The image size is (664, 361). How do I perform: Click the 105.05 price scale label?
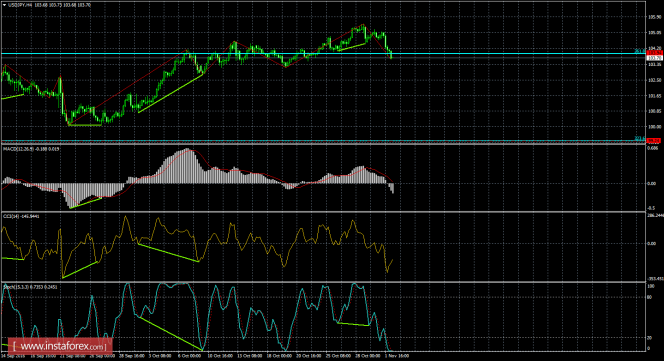click(655, 33)
